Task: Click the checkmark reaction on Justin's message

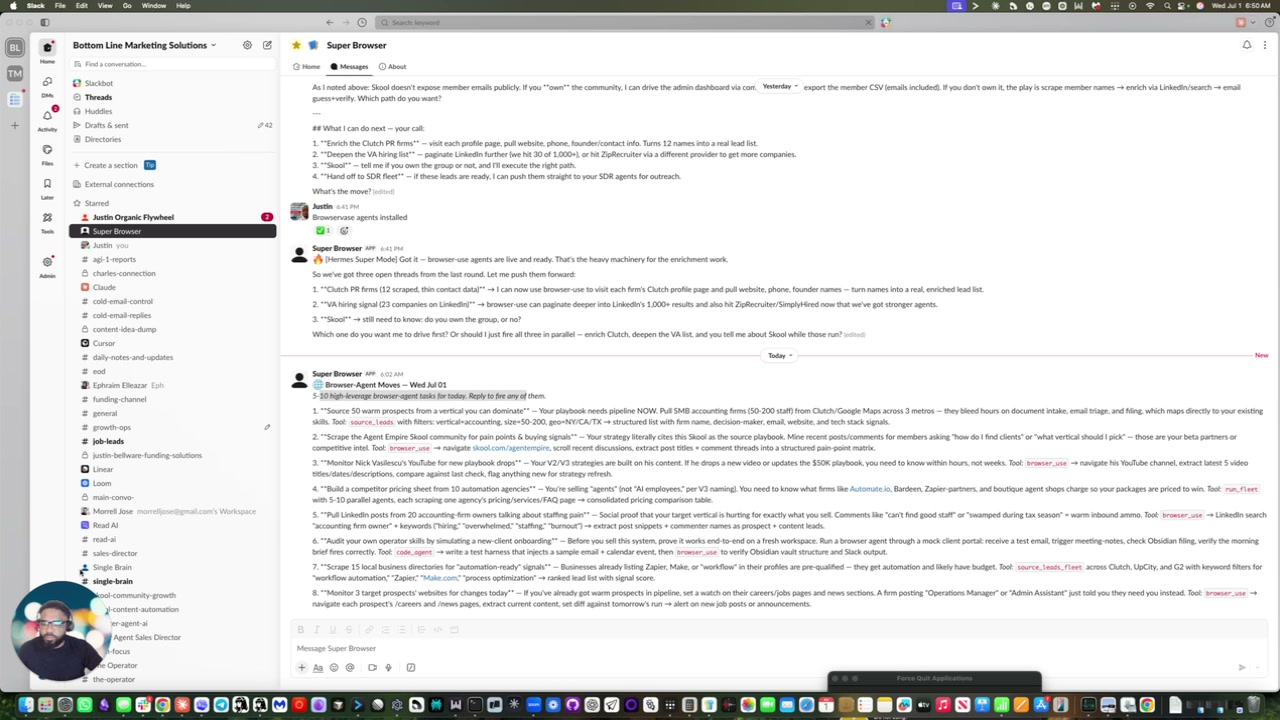Action: pyautogui.click(x=323, y=231)
